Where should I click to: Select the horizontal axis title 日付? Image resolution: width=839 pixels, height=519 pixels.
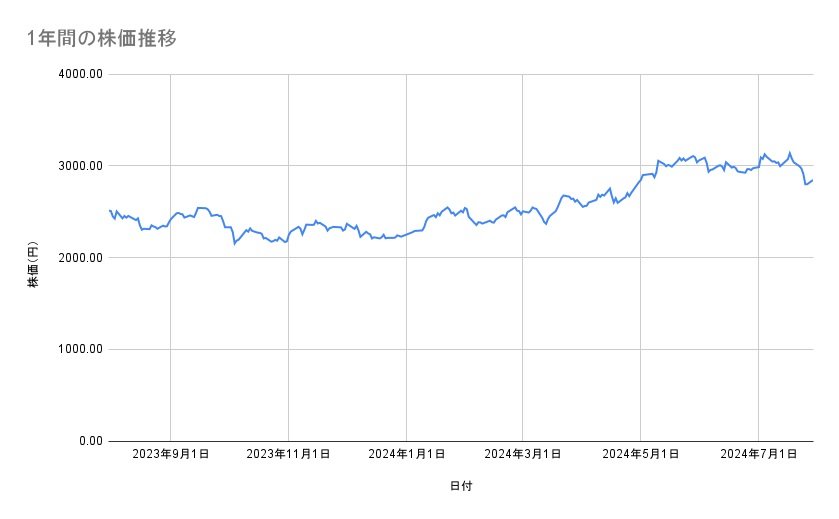460,487
